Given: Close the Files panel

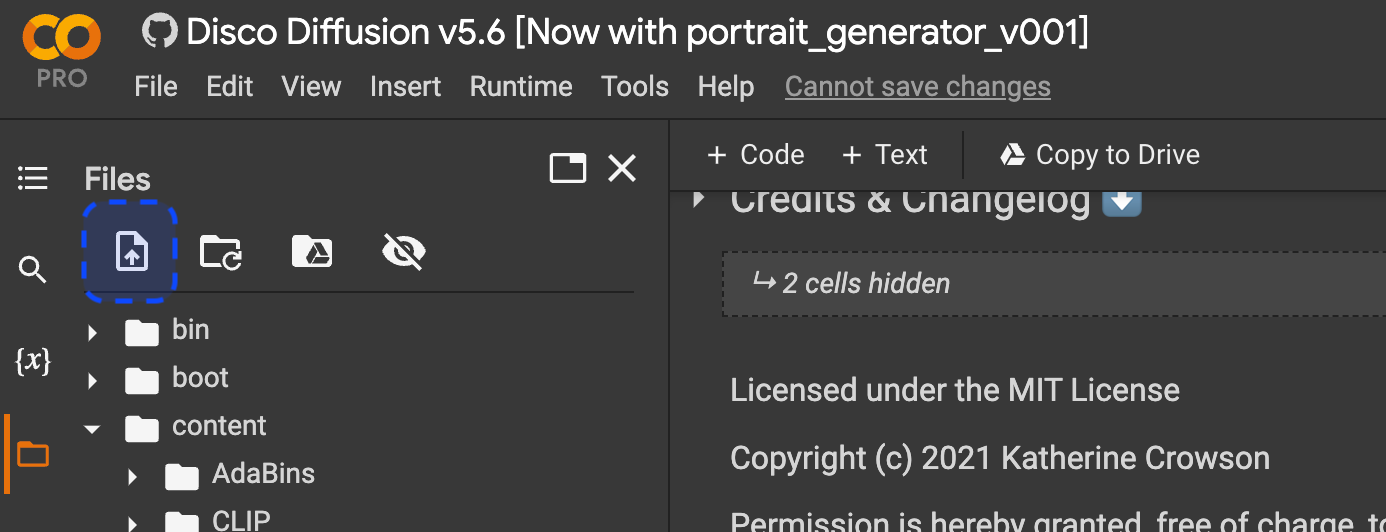Looking at the screenshot, I should [622, 168].
